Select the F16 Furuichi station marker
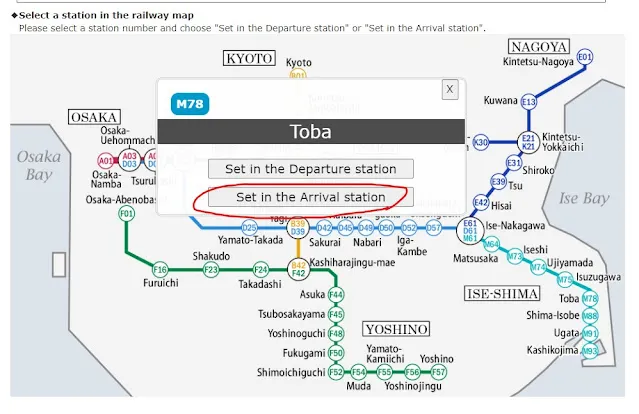This screenshot has height=414, width=639. point(160,270)
